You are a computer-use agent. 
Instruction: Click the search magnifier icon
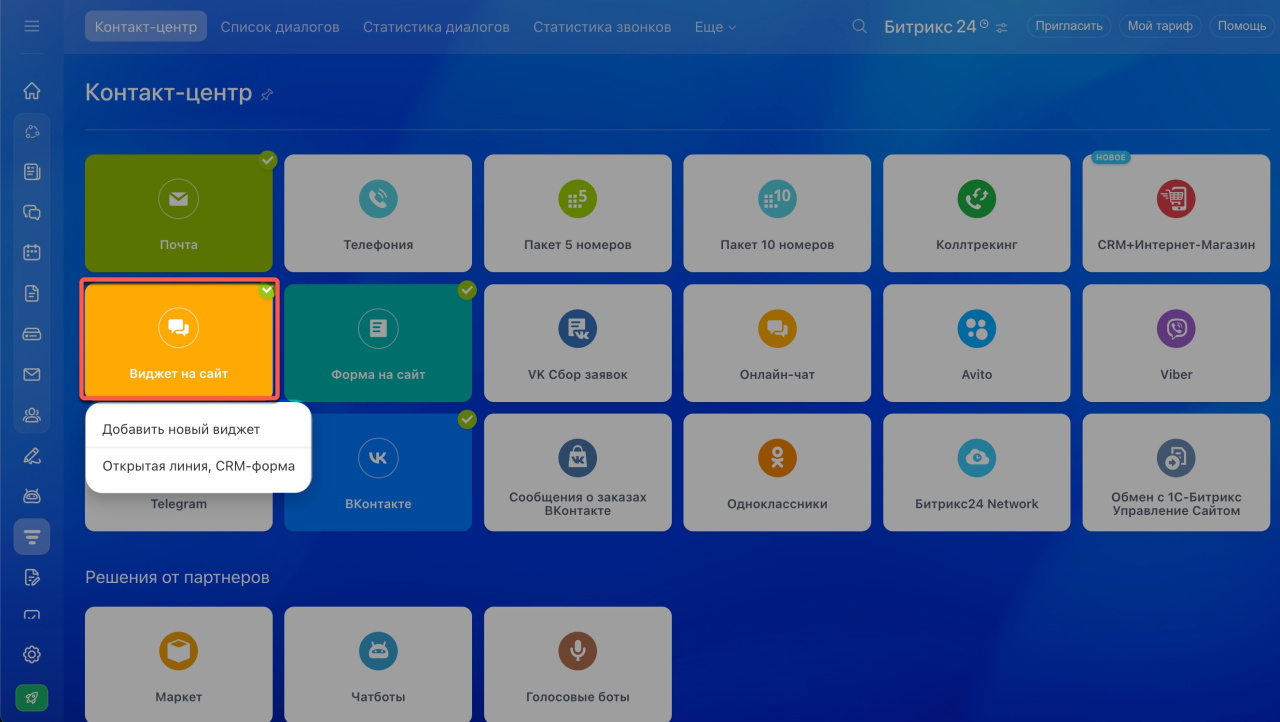[x=859, y=27]
